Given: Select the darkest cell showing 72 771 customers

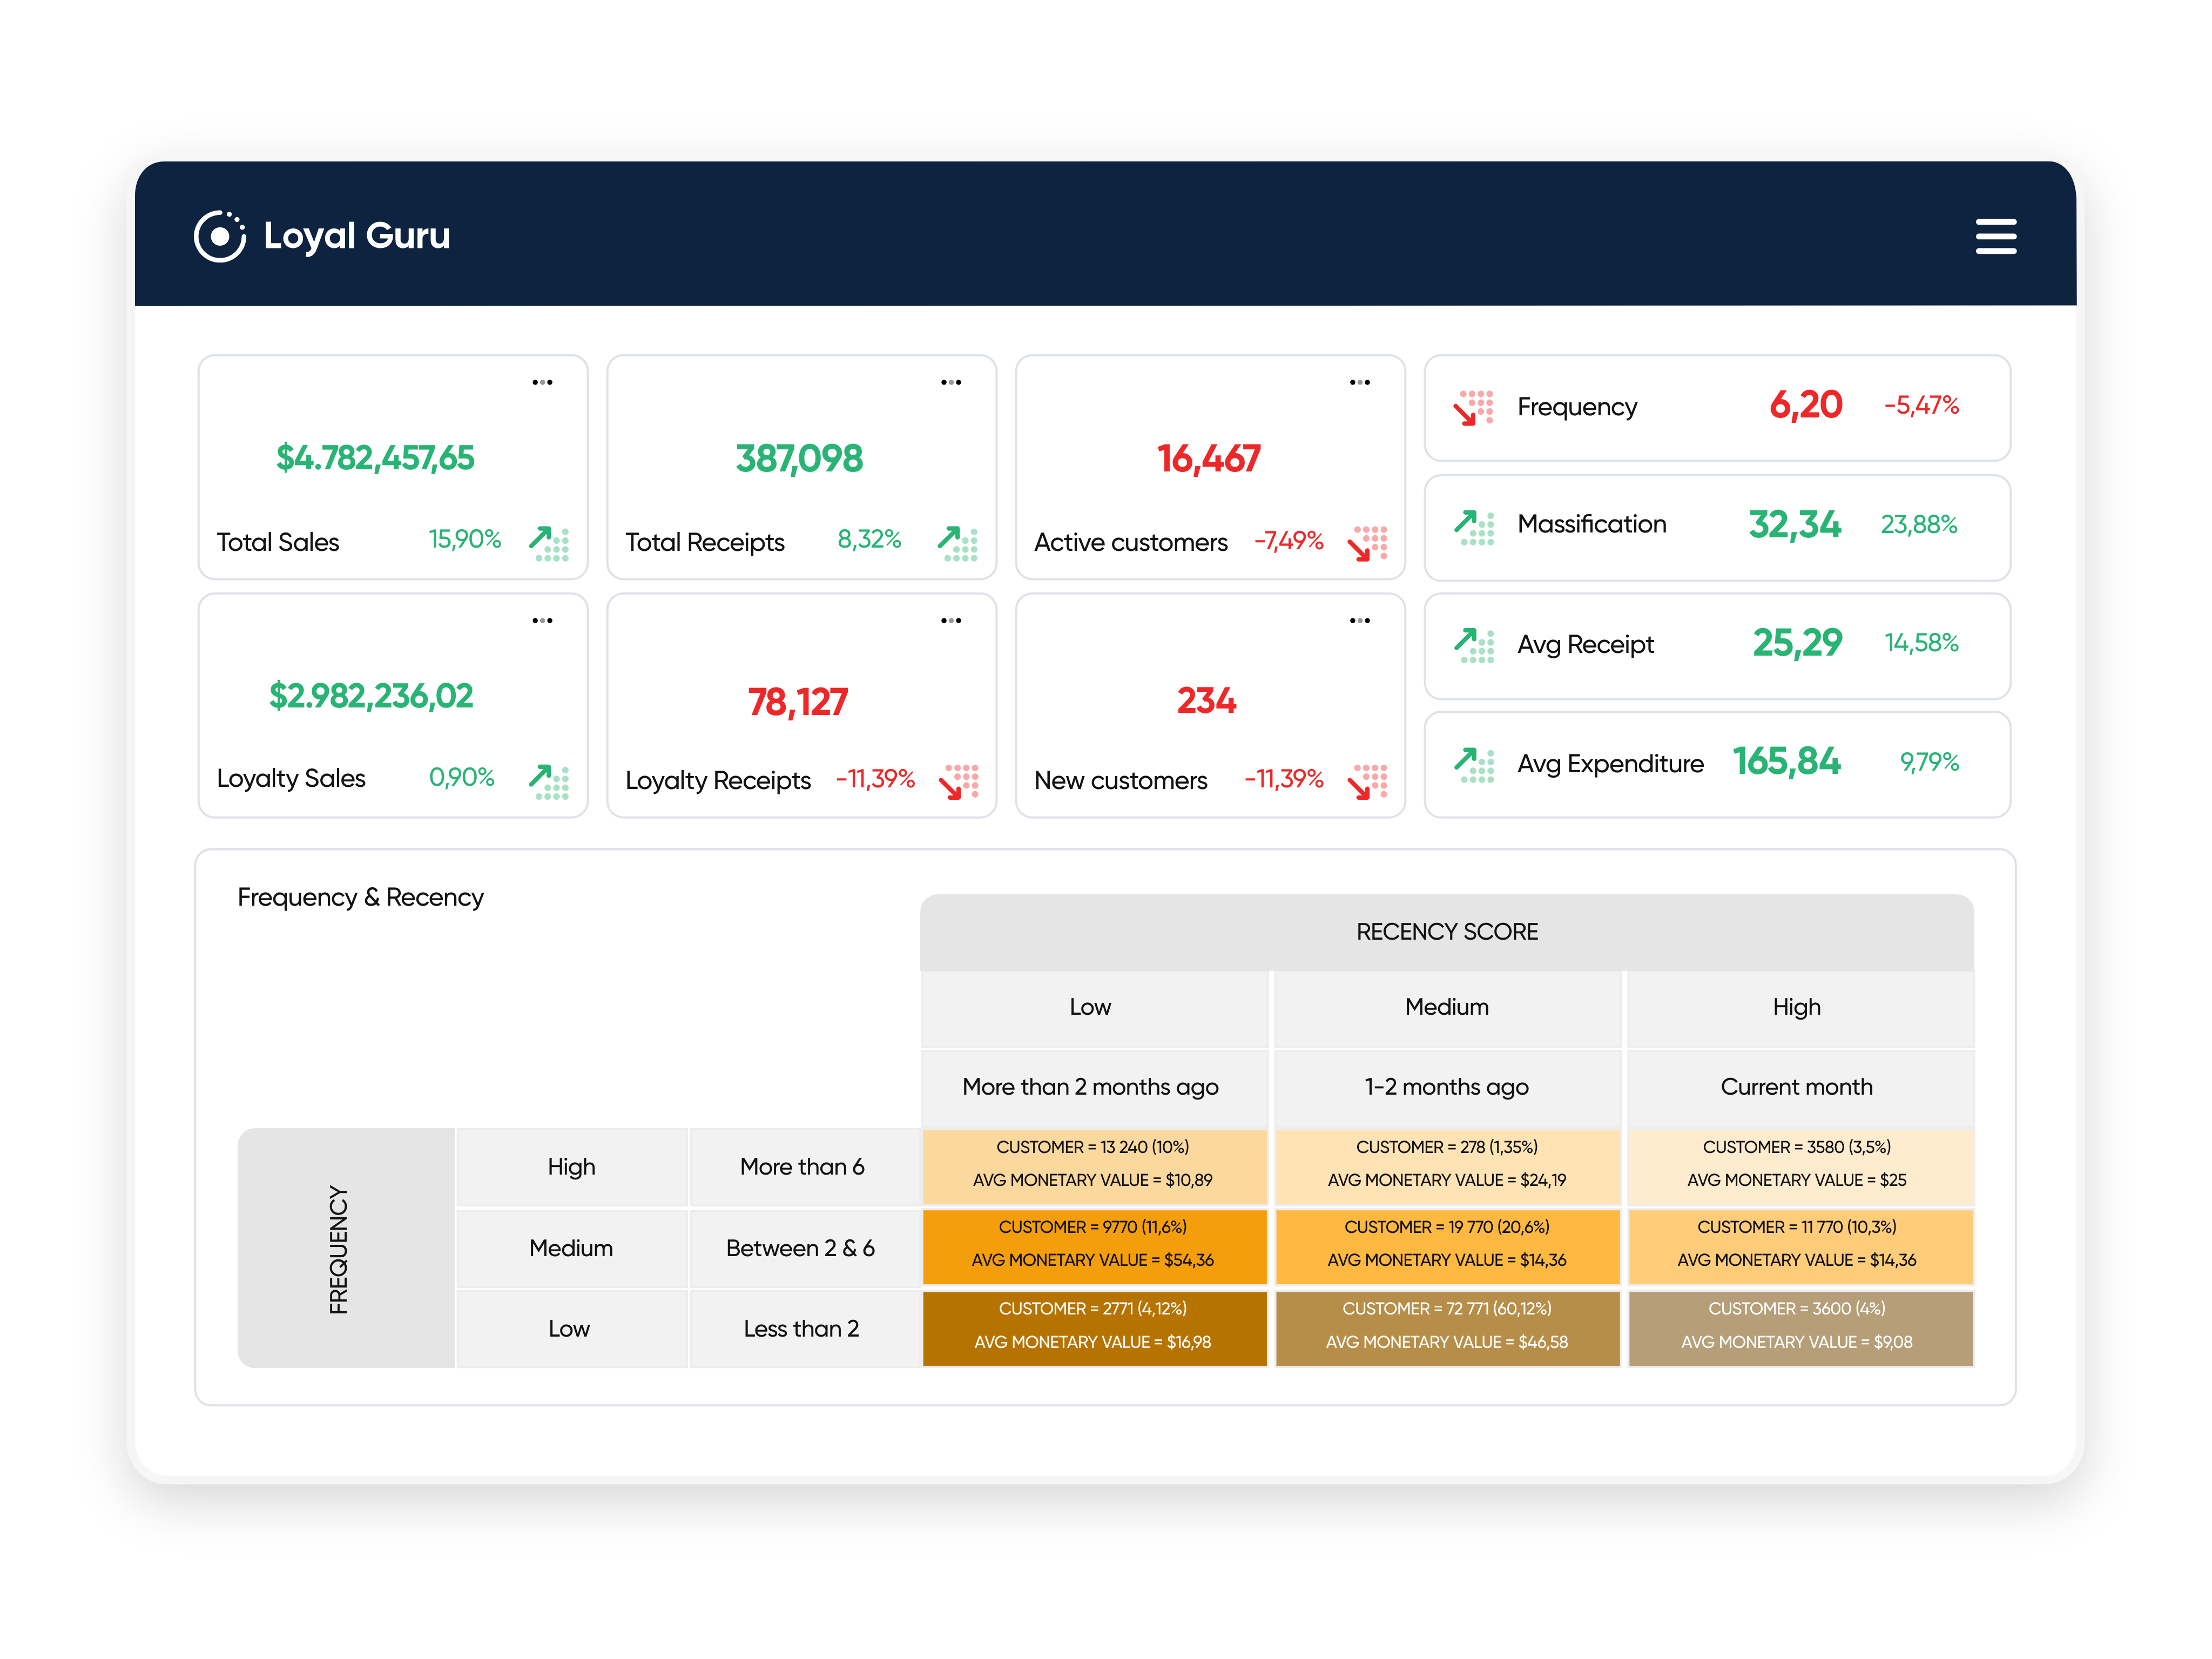Looking at the screenshot, I should pos(1446,1325).
